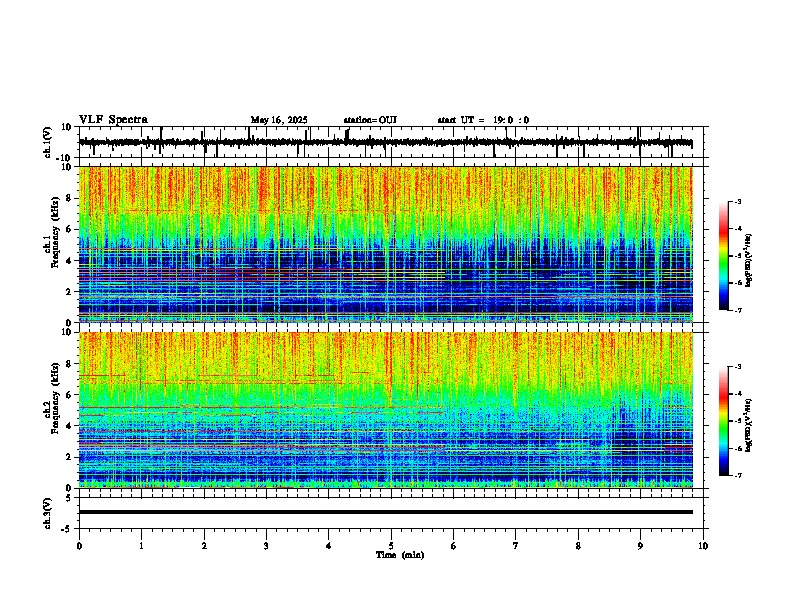Click time axis tick label "10"
Viewport: 792px width, 612px height.
click(x=703, y=546)
